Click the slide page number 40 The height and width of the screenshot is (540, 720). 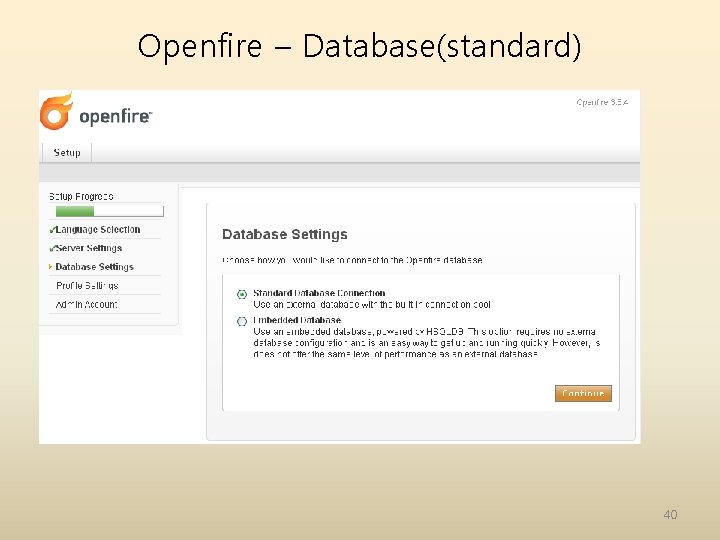[670, 514]
